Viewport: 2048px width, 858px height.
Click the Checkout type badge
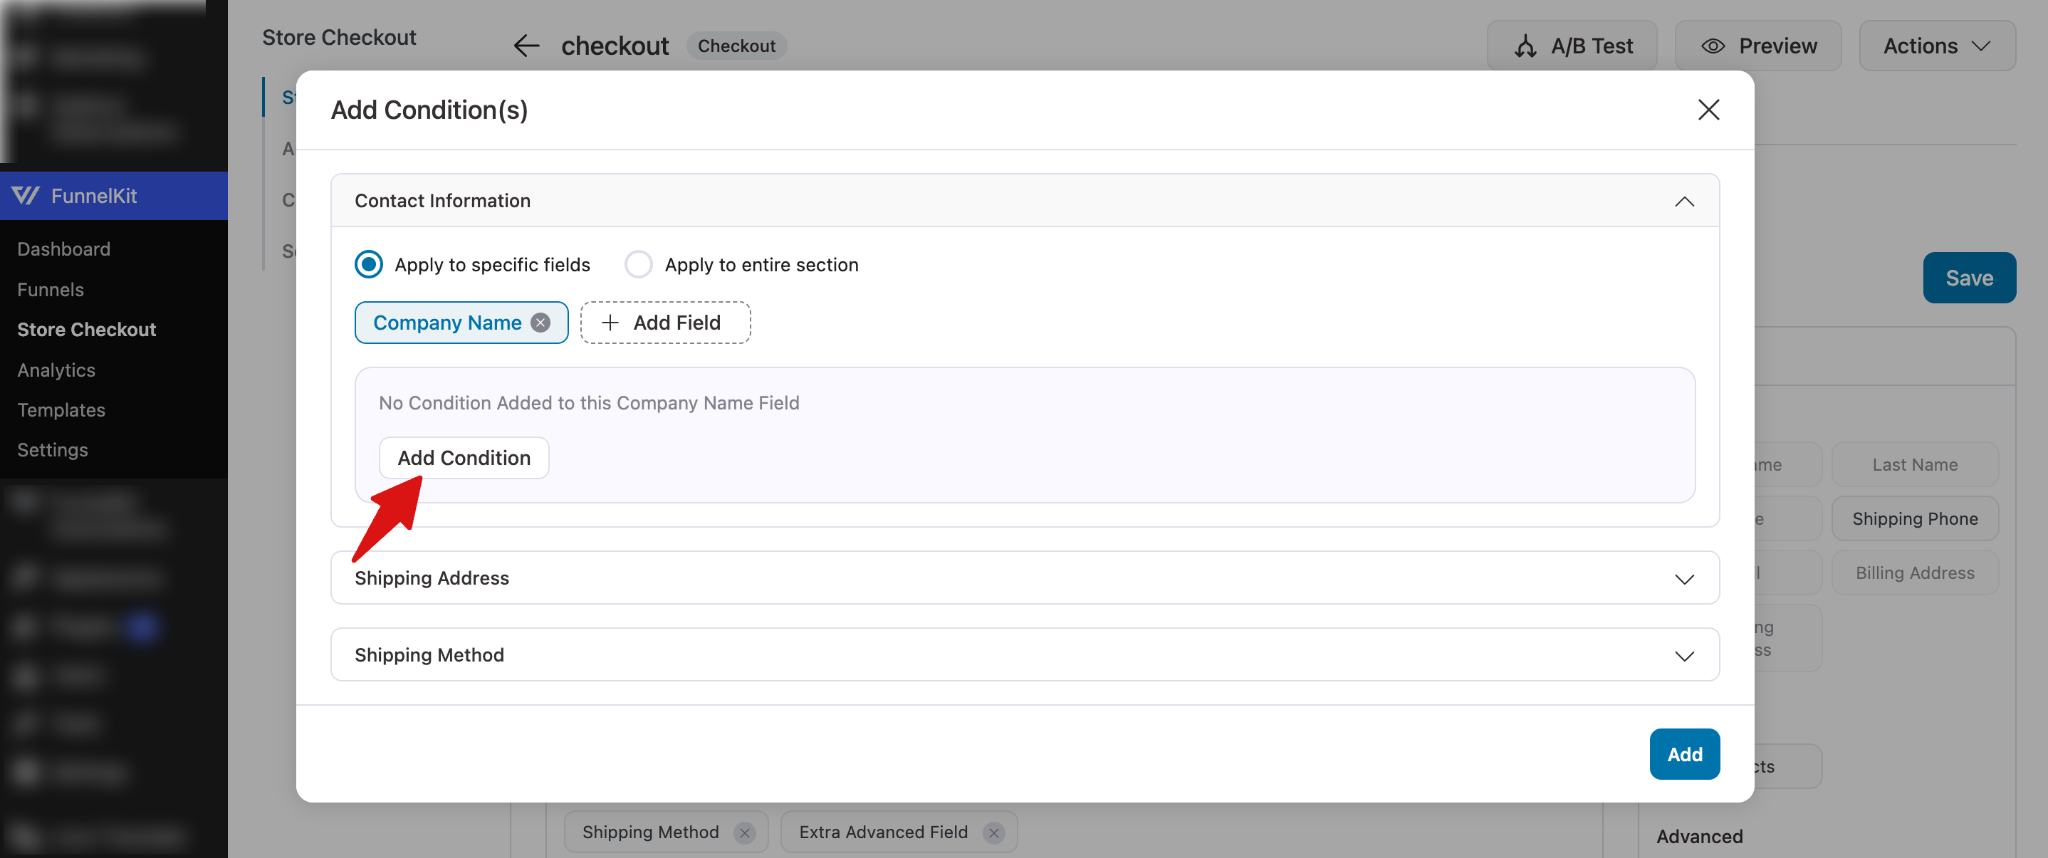[x=737, y=46]
